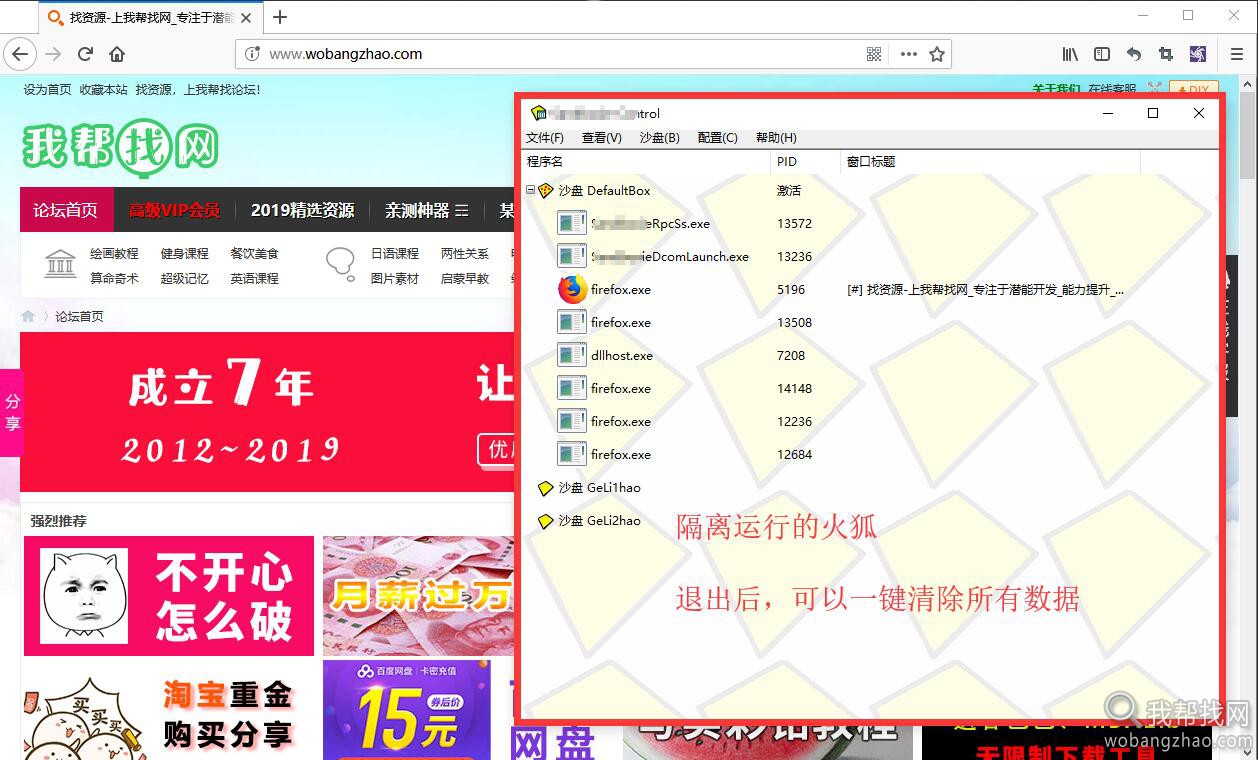This screenshot has height=760, width=1258.
Task: Open 图片素材 link
Action: pyautogui.click(x=395, y=278)
